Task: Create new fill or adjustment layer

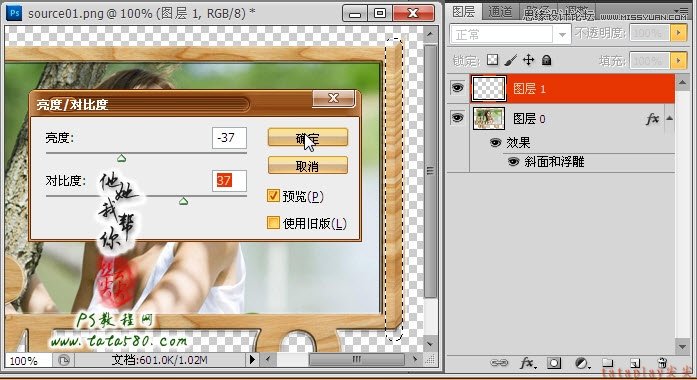Action: 581,363
